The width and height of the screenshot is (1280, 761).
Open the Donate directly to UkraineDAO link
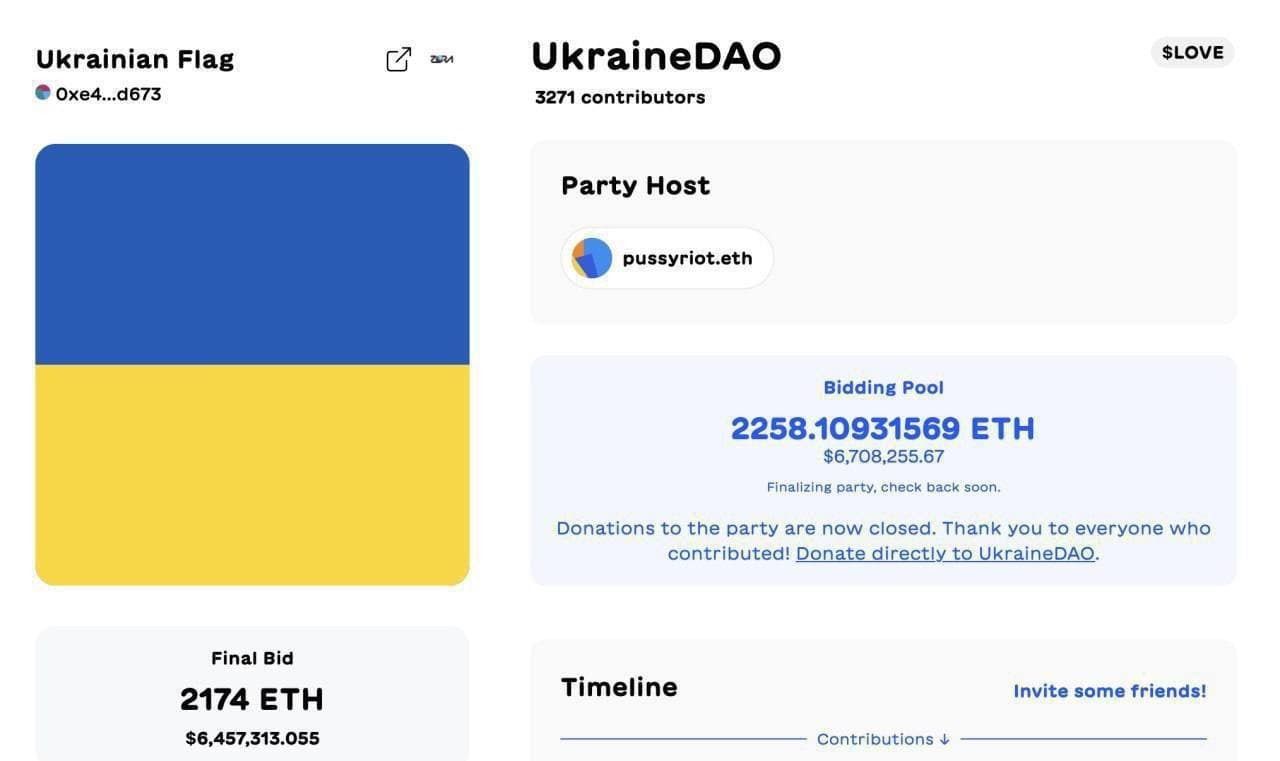tap(945, 554)
